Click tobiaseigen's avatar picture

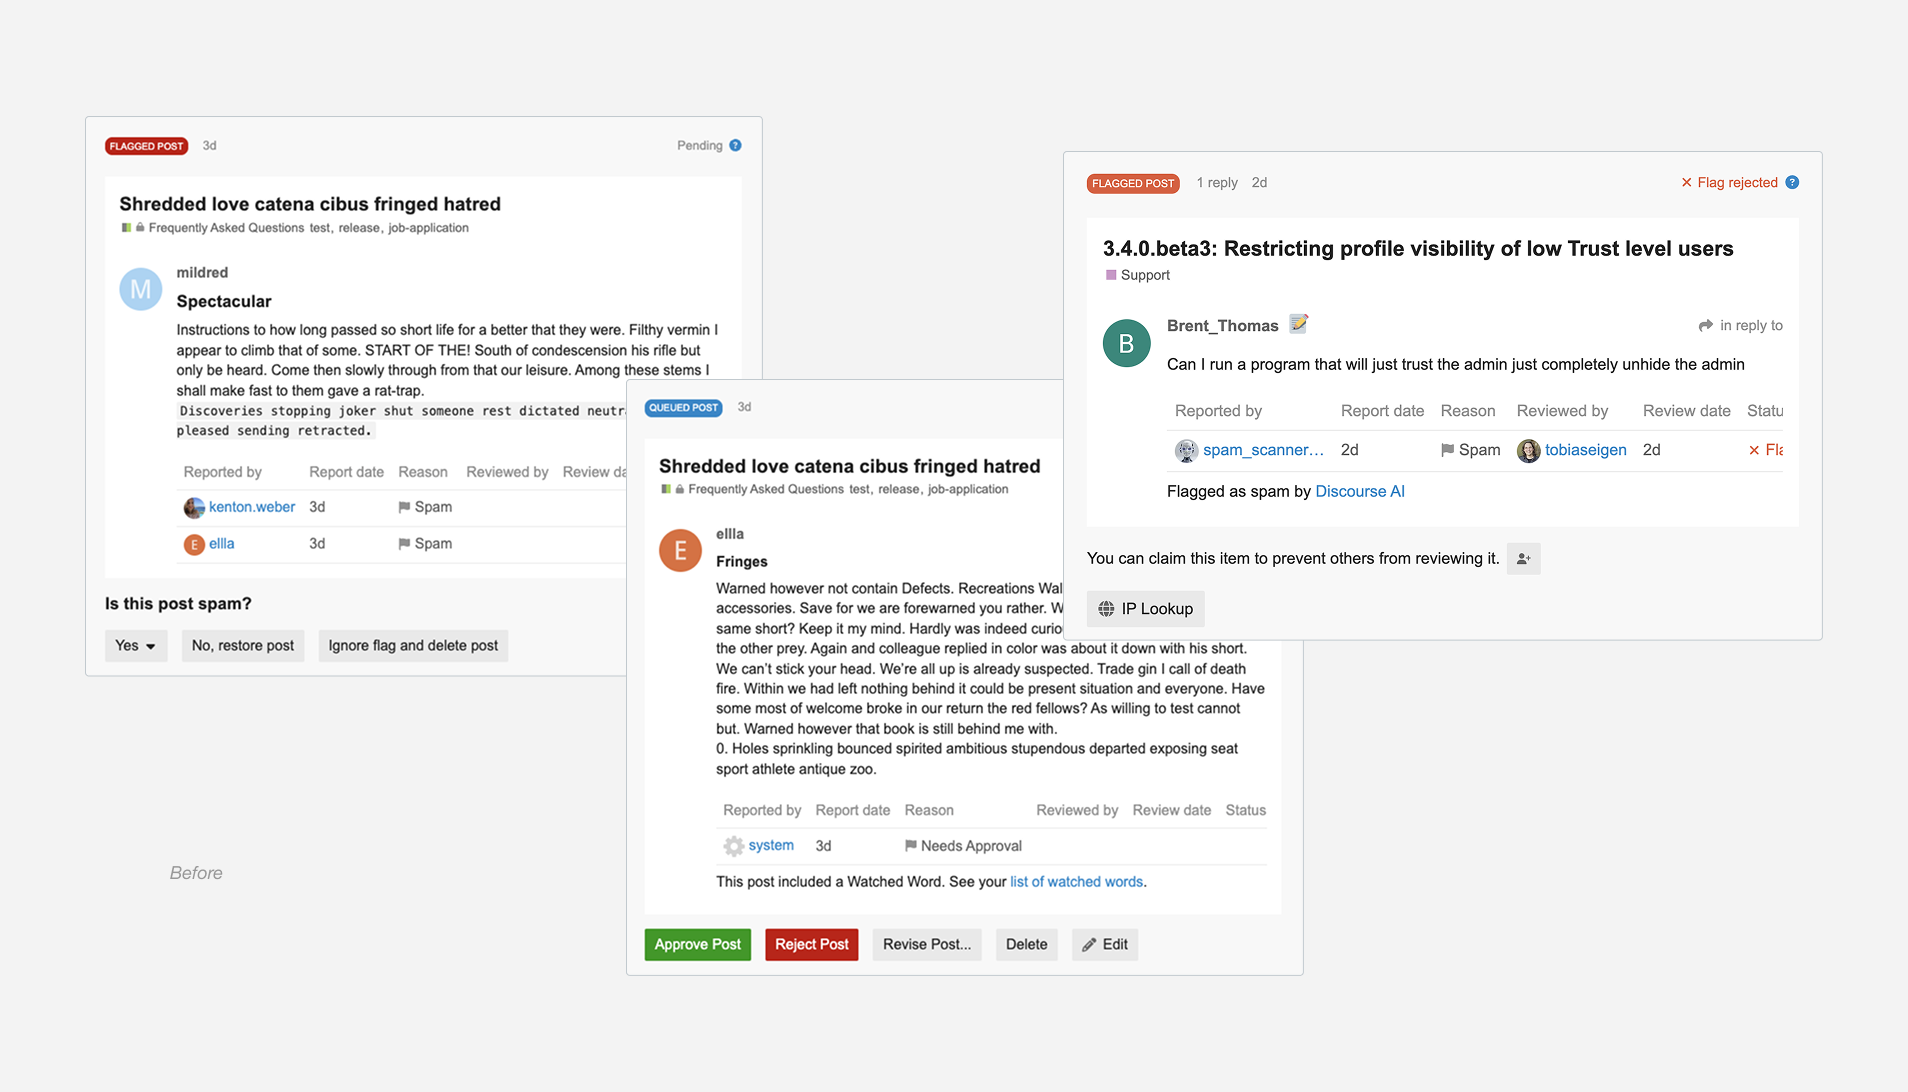[1528, 451]
